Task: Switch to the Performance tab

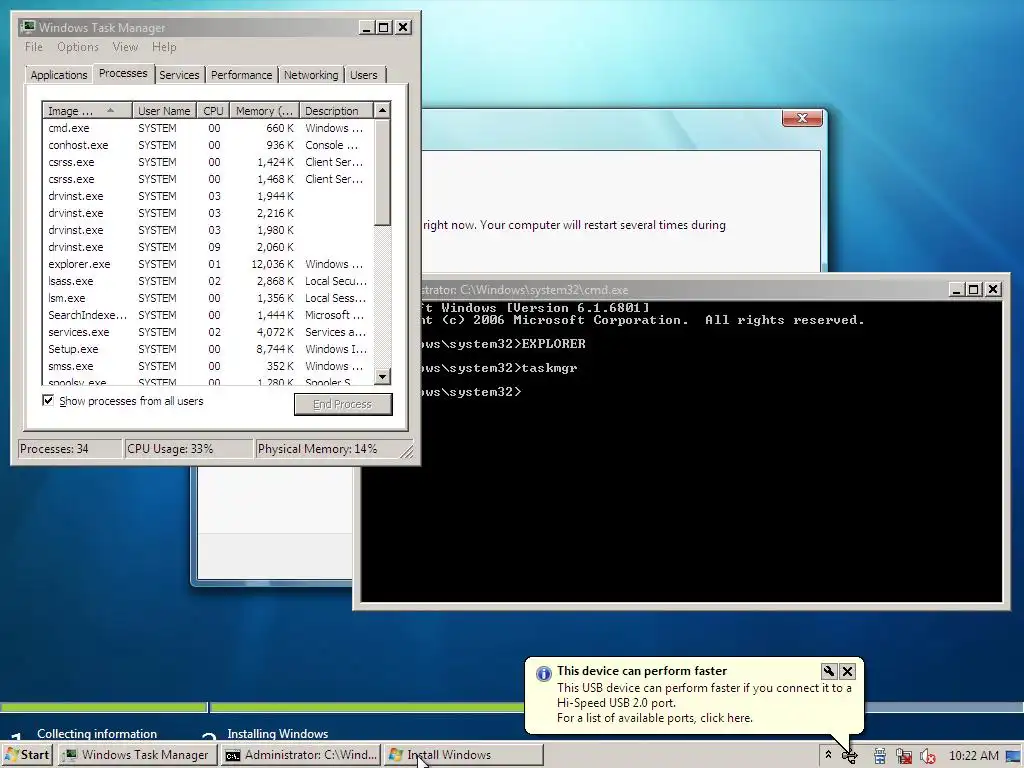Action: (241, 75)
